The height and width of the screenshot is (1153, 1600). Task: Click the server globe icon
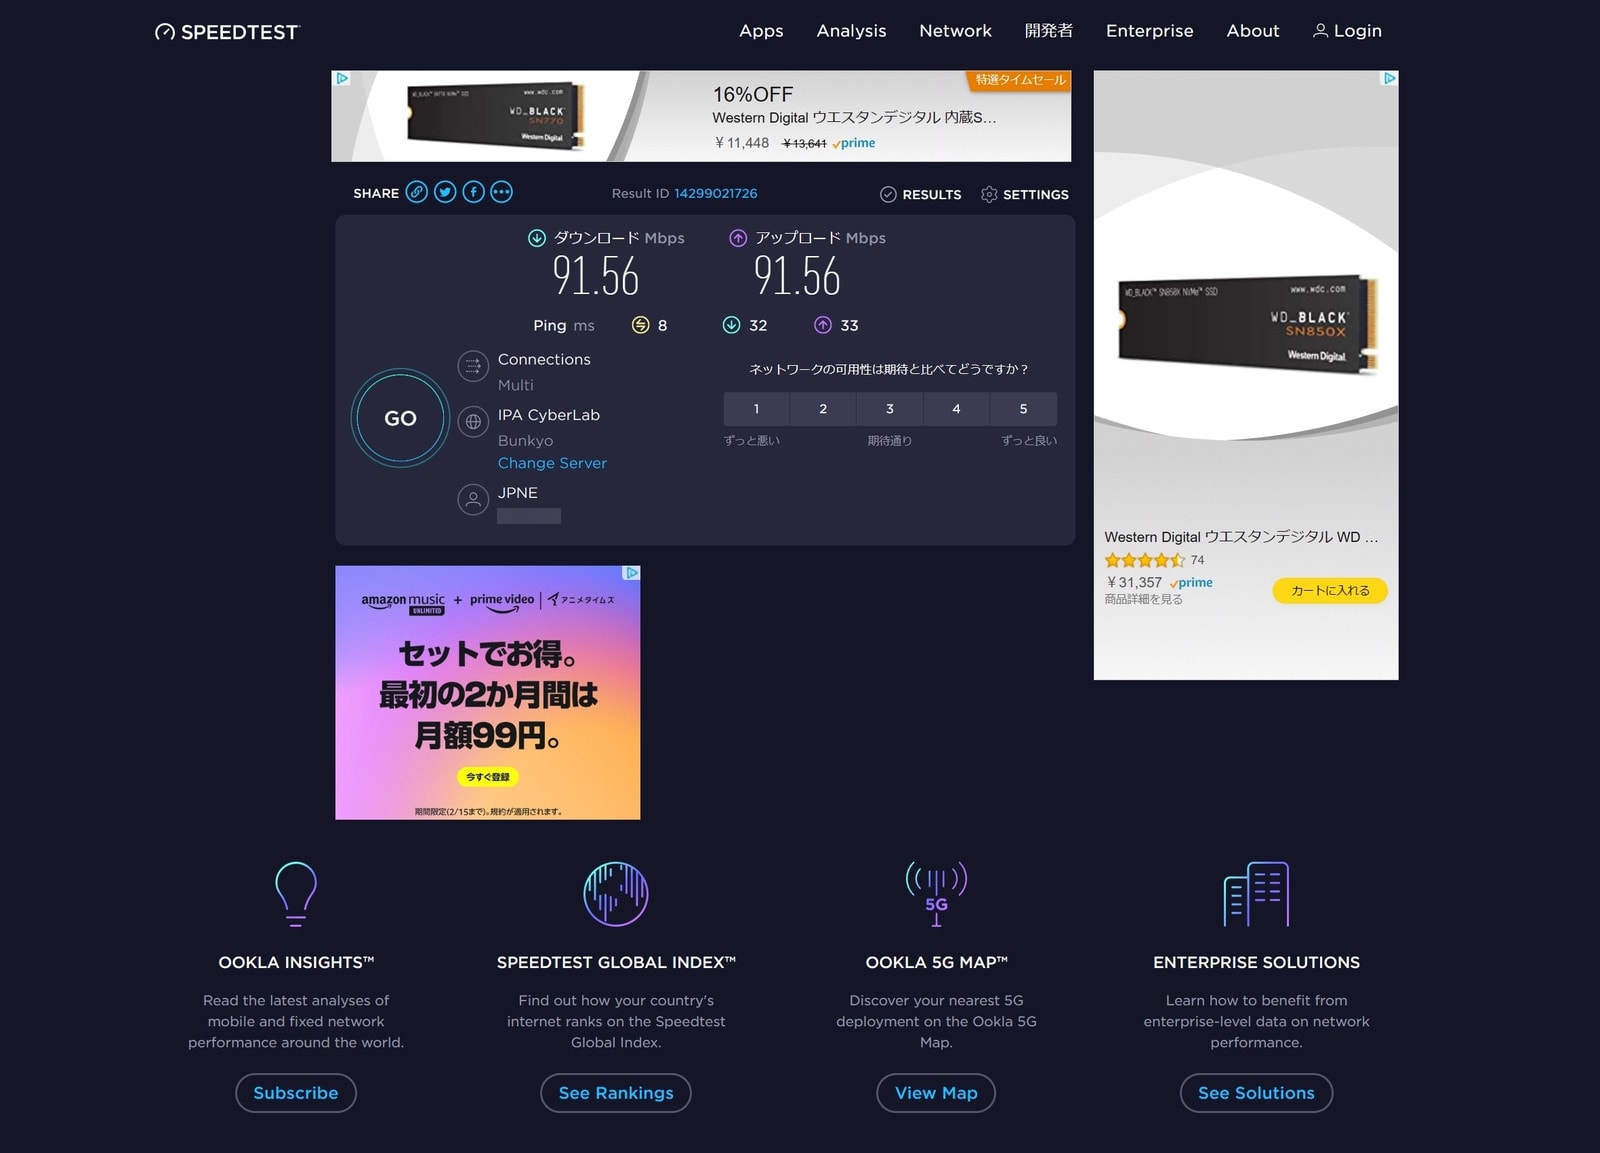pyautogui.click(x=473, y=422)
